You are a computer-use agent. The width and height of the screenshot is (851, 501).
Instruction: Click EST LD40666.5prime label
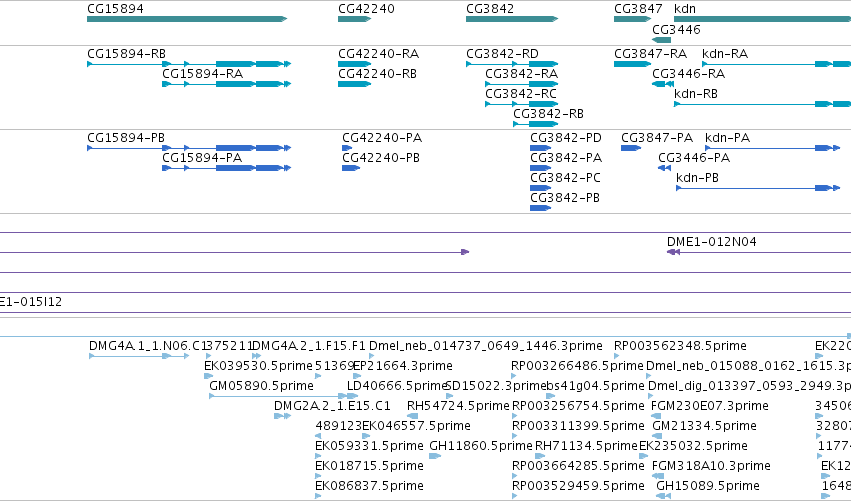point(397,386)
